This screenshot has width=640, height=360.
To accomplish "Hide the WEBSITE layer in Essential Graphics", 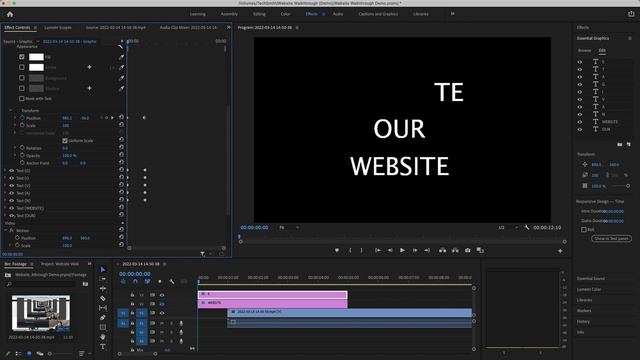I will (580, 122).
